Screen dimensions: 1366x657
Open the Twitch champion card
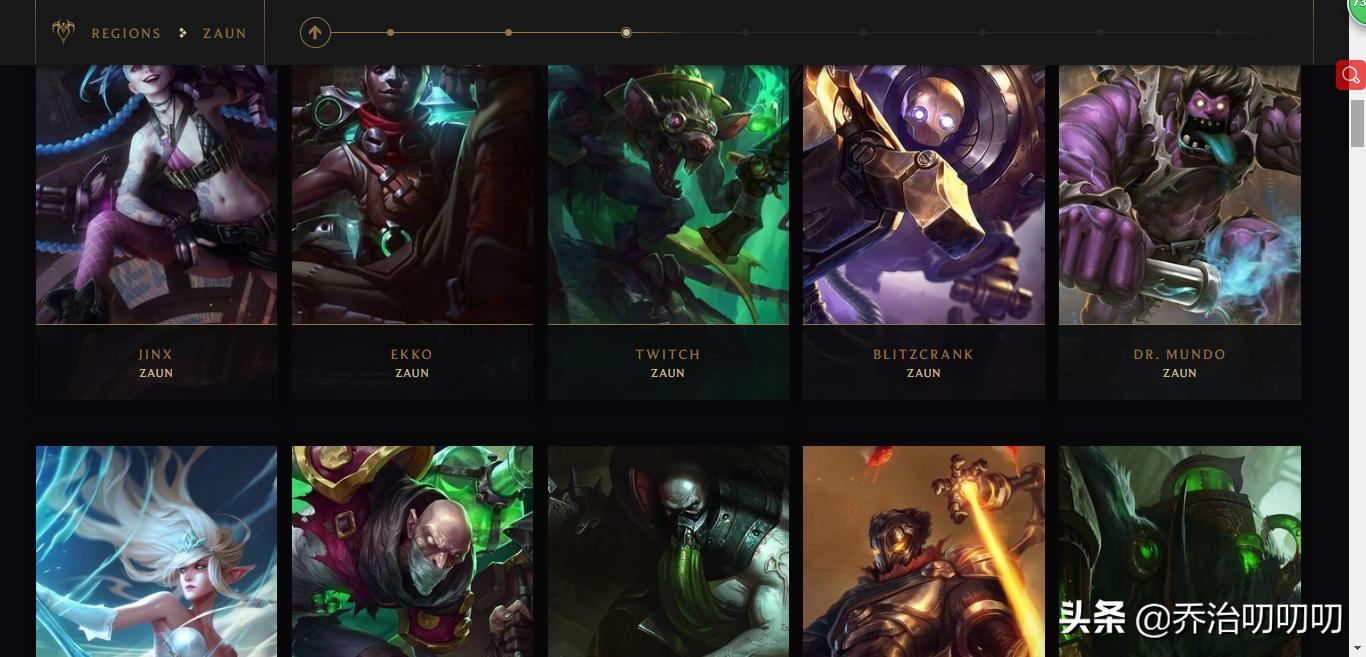coord(668,232)
